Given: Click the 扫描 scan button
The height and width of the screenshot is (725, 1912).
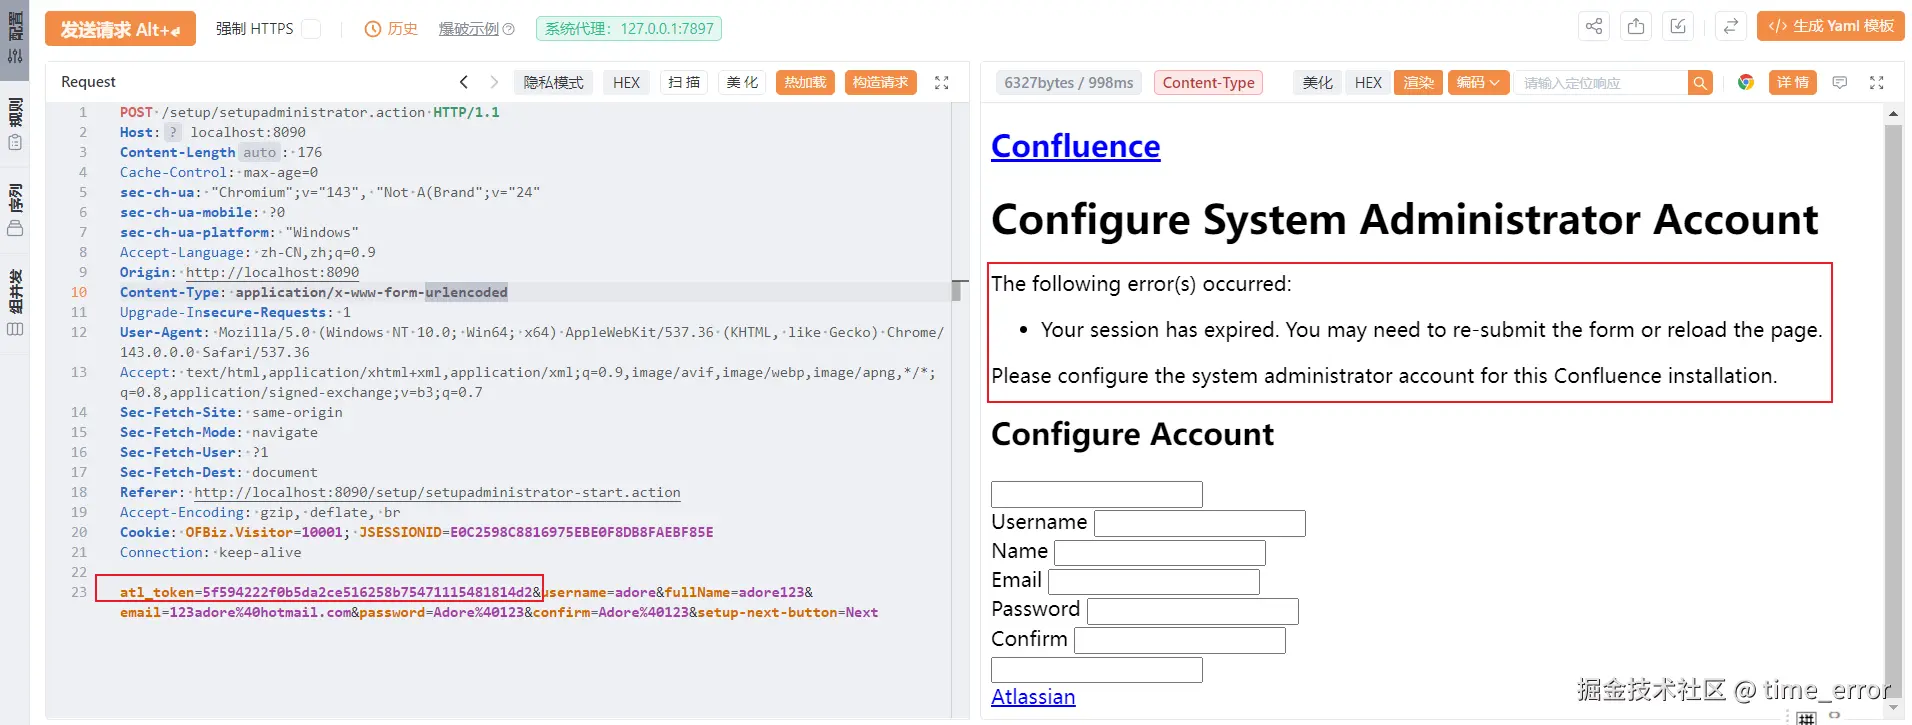Looking at the screenshot, I should pyautogui.click(x=684, y=82).
